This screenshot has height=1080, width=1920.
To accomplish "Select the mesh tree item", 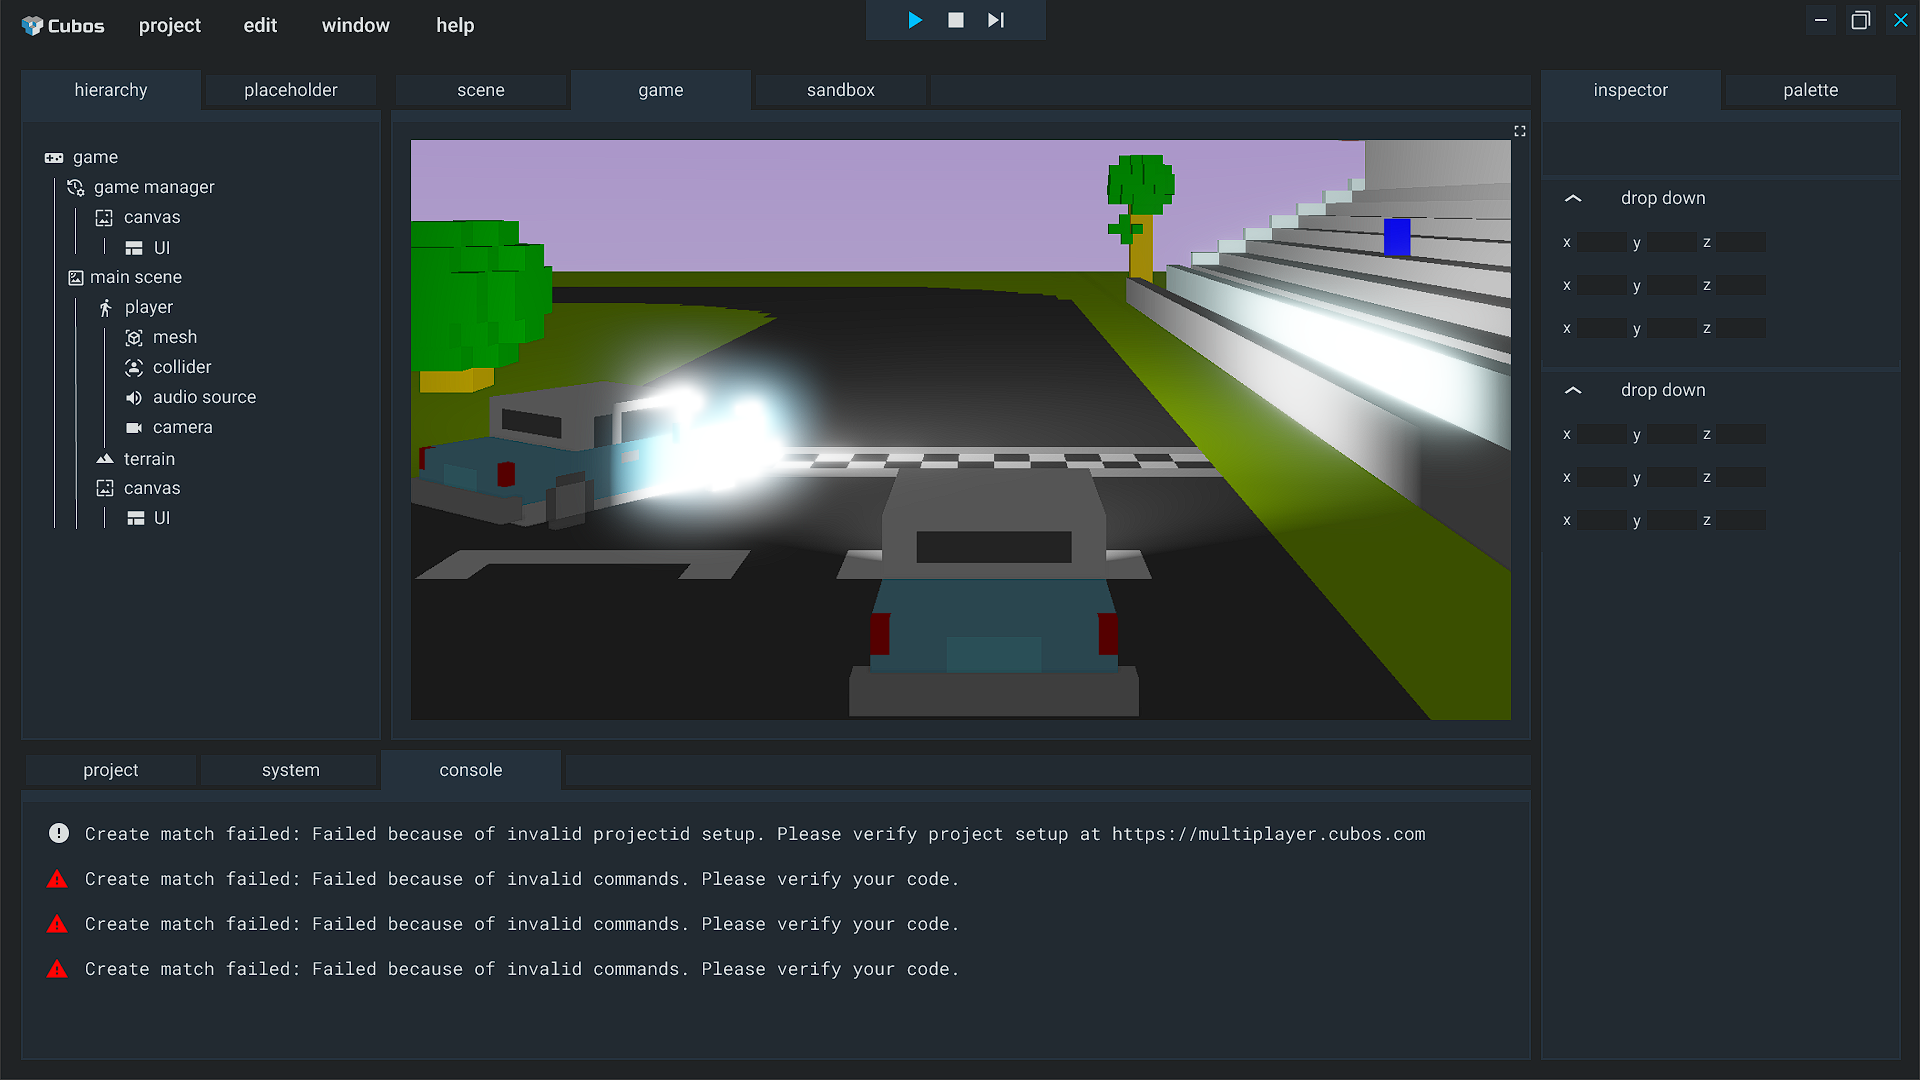I will pos(175,337).
